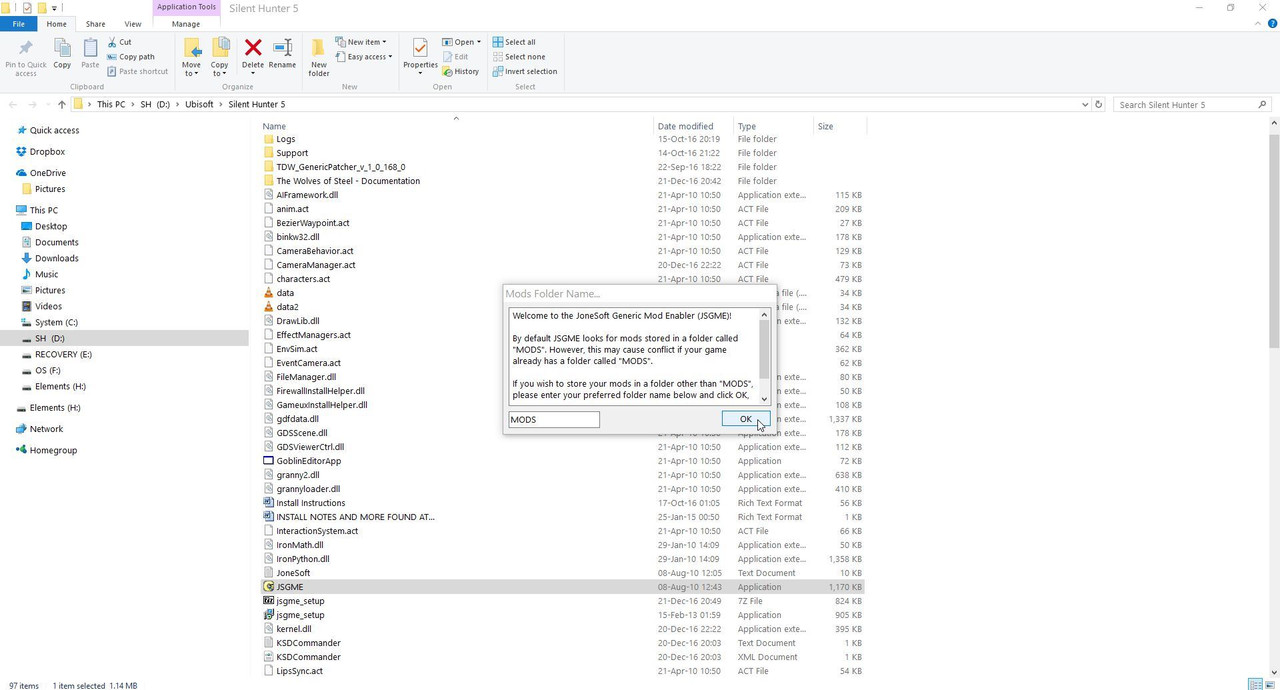
Task: Open the Easy access dropdown
Action: 363,57
